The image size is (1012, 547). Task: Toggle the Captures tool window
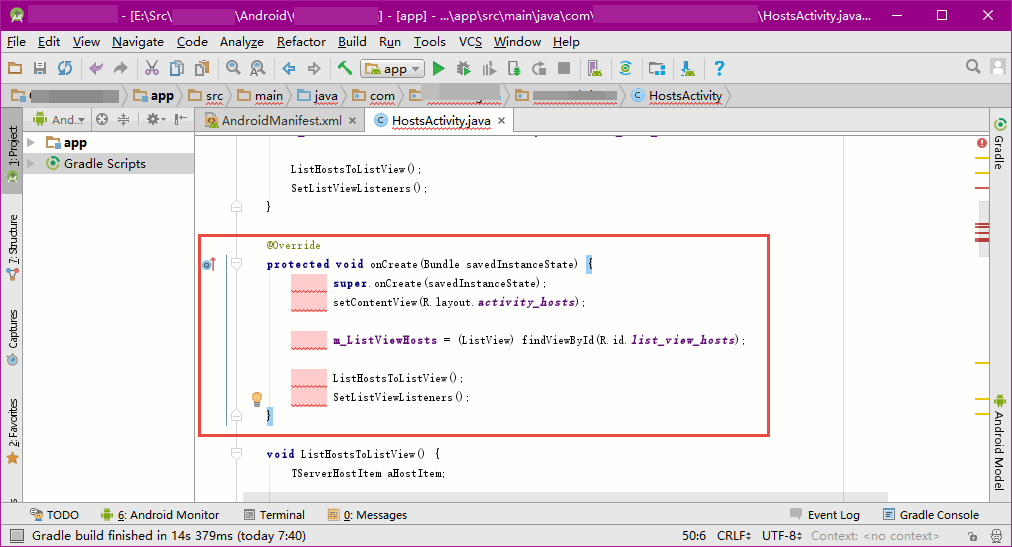tap(12, 337)
